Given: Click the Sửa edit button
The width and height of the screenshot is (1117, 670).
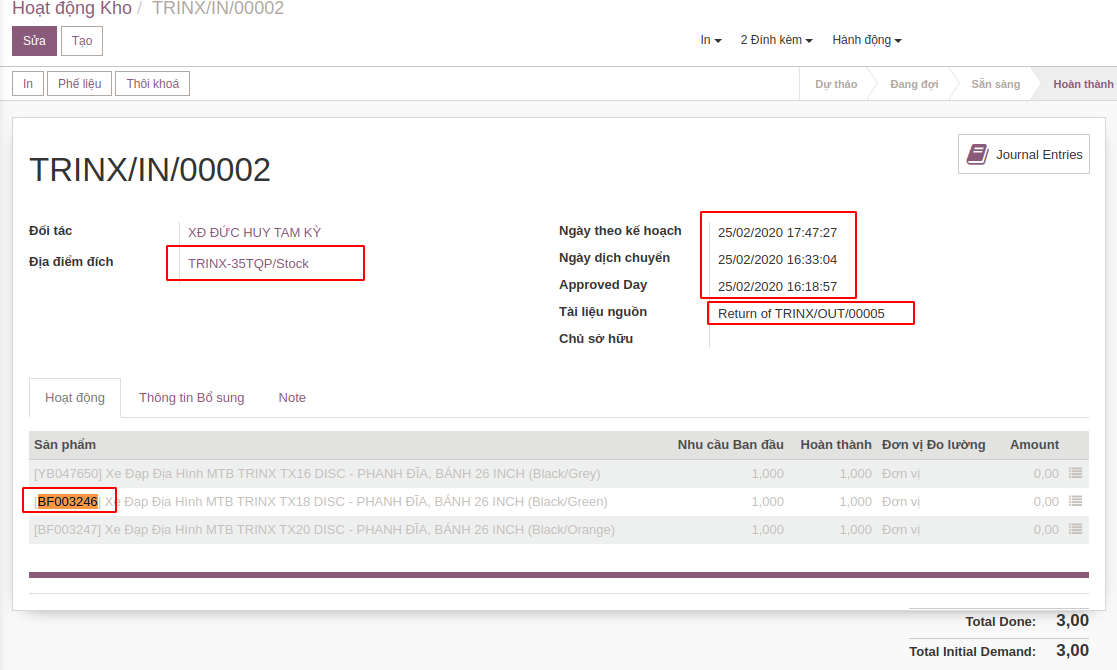Looking at the screenshot, I should tap(34, 41).
